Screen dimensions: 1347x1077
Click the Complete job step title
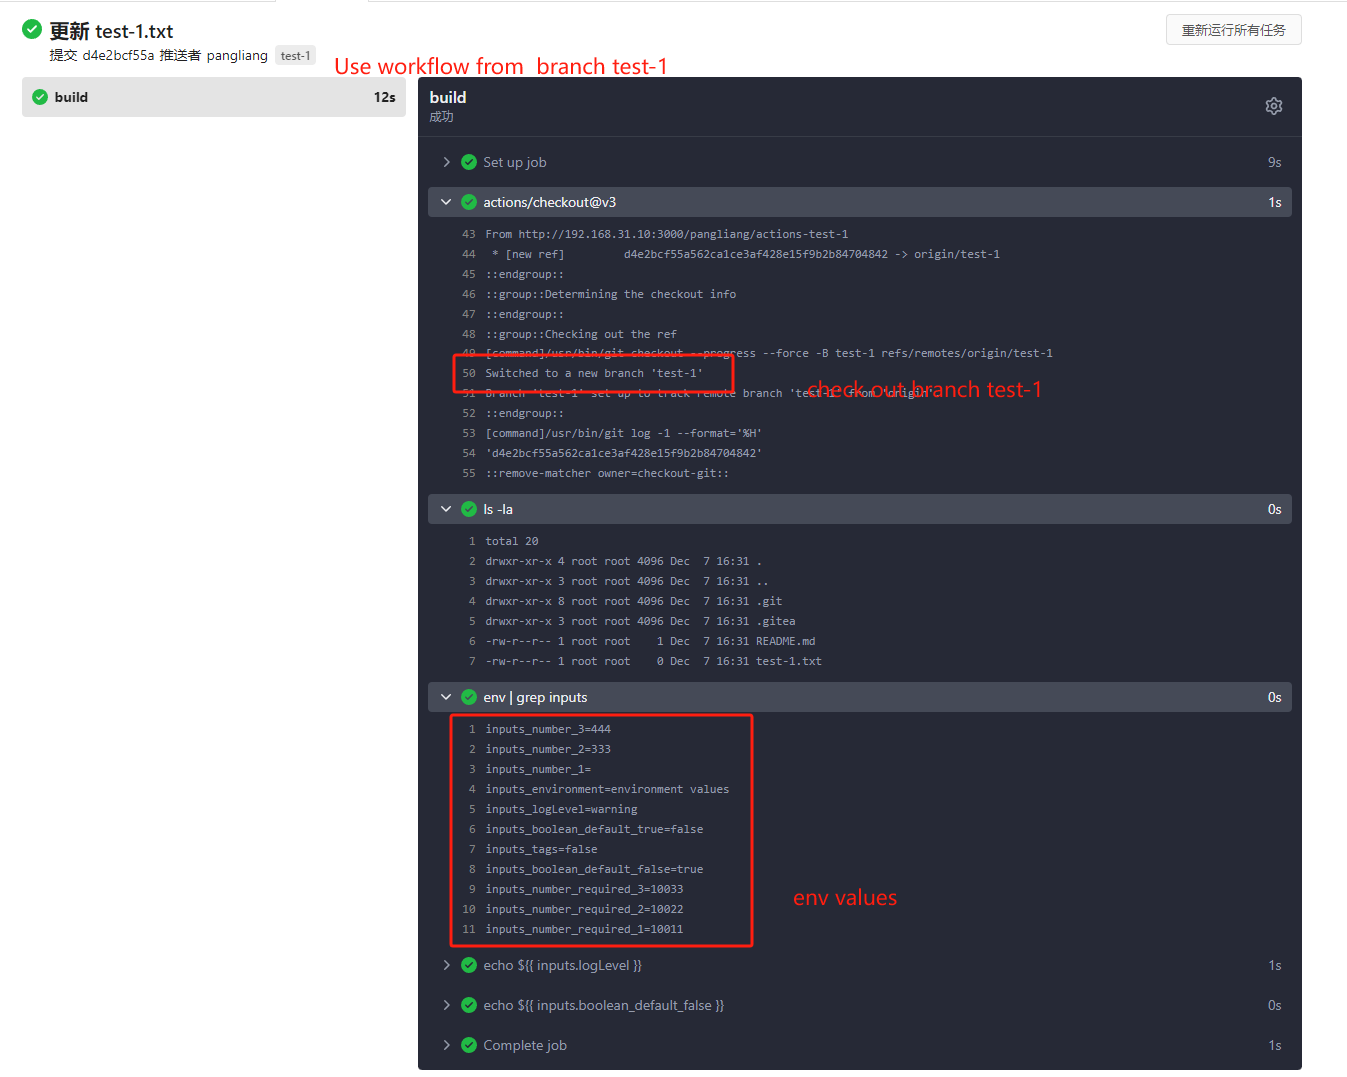coord(525,1045)
